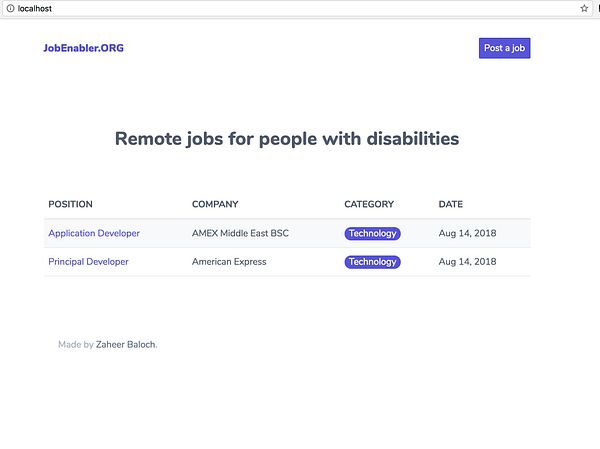Viewport: 600px width, 449px height.
Task: Click Technology tag in Application Developer row
Action: tap(372, 233)
